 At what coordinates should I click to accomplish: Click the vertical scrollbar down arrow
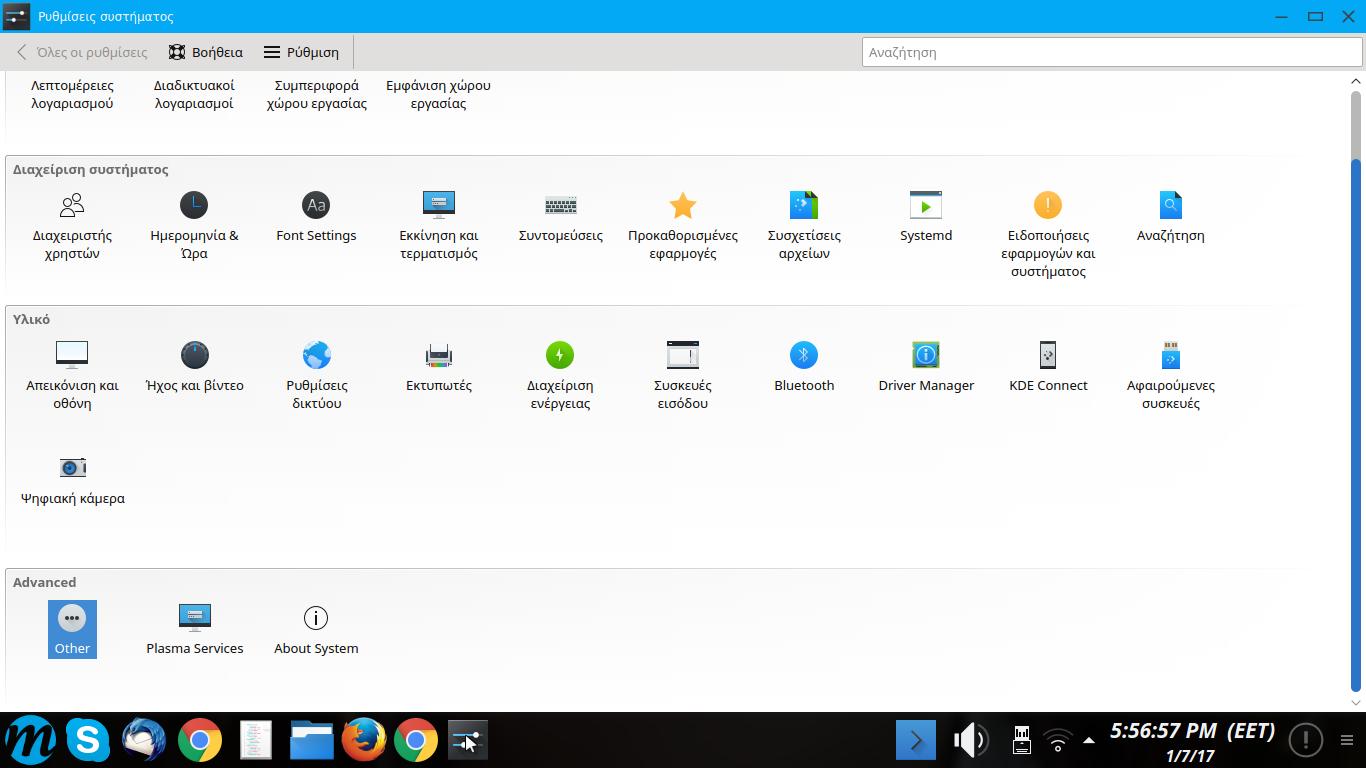pyautogui.click(x=1357, y=702)
